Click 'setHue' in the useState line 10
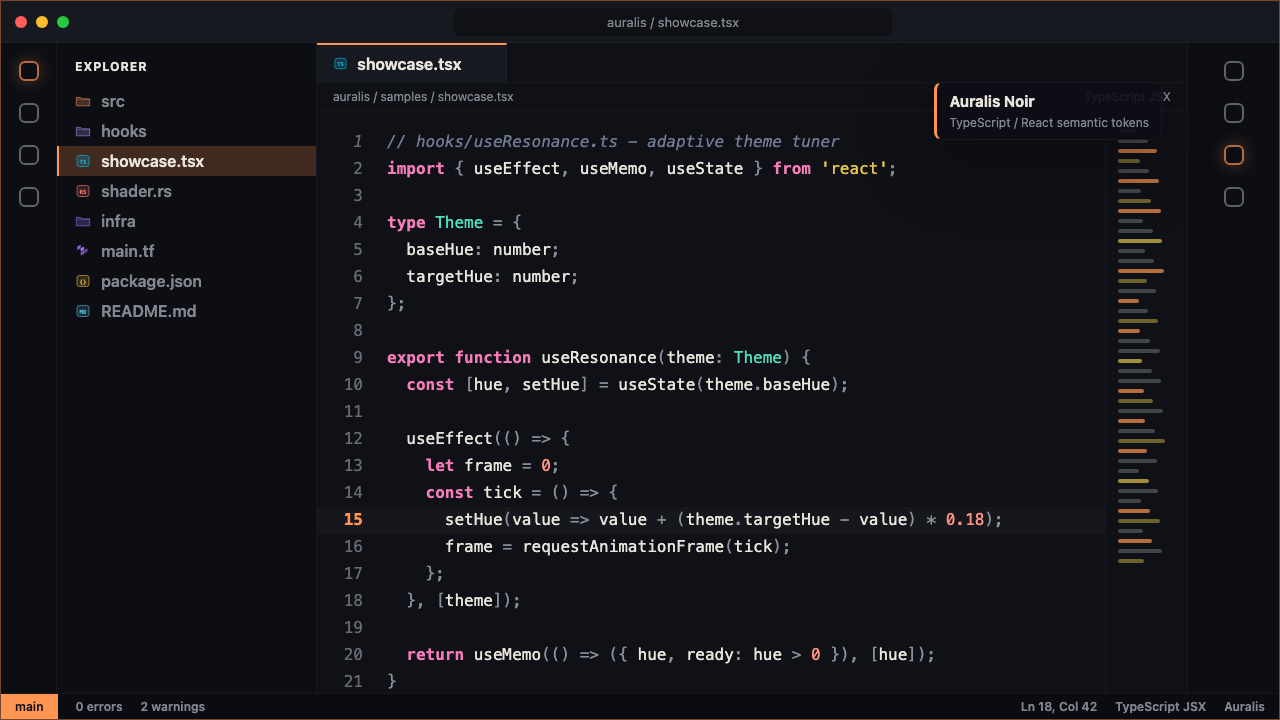This screenshot has width=1280, height=720. (x=551, y=384)
